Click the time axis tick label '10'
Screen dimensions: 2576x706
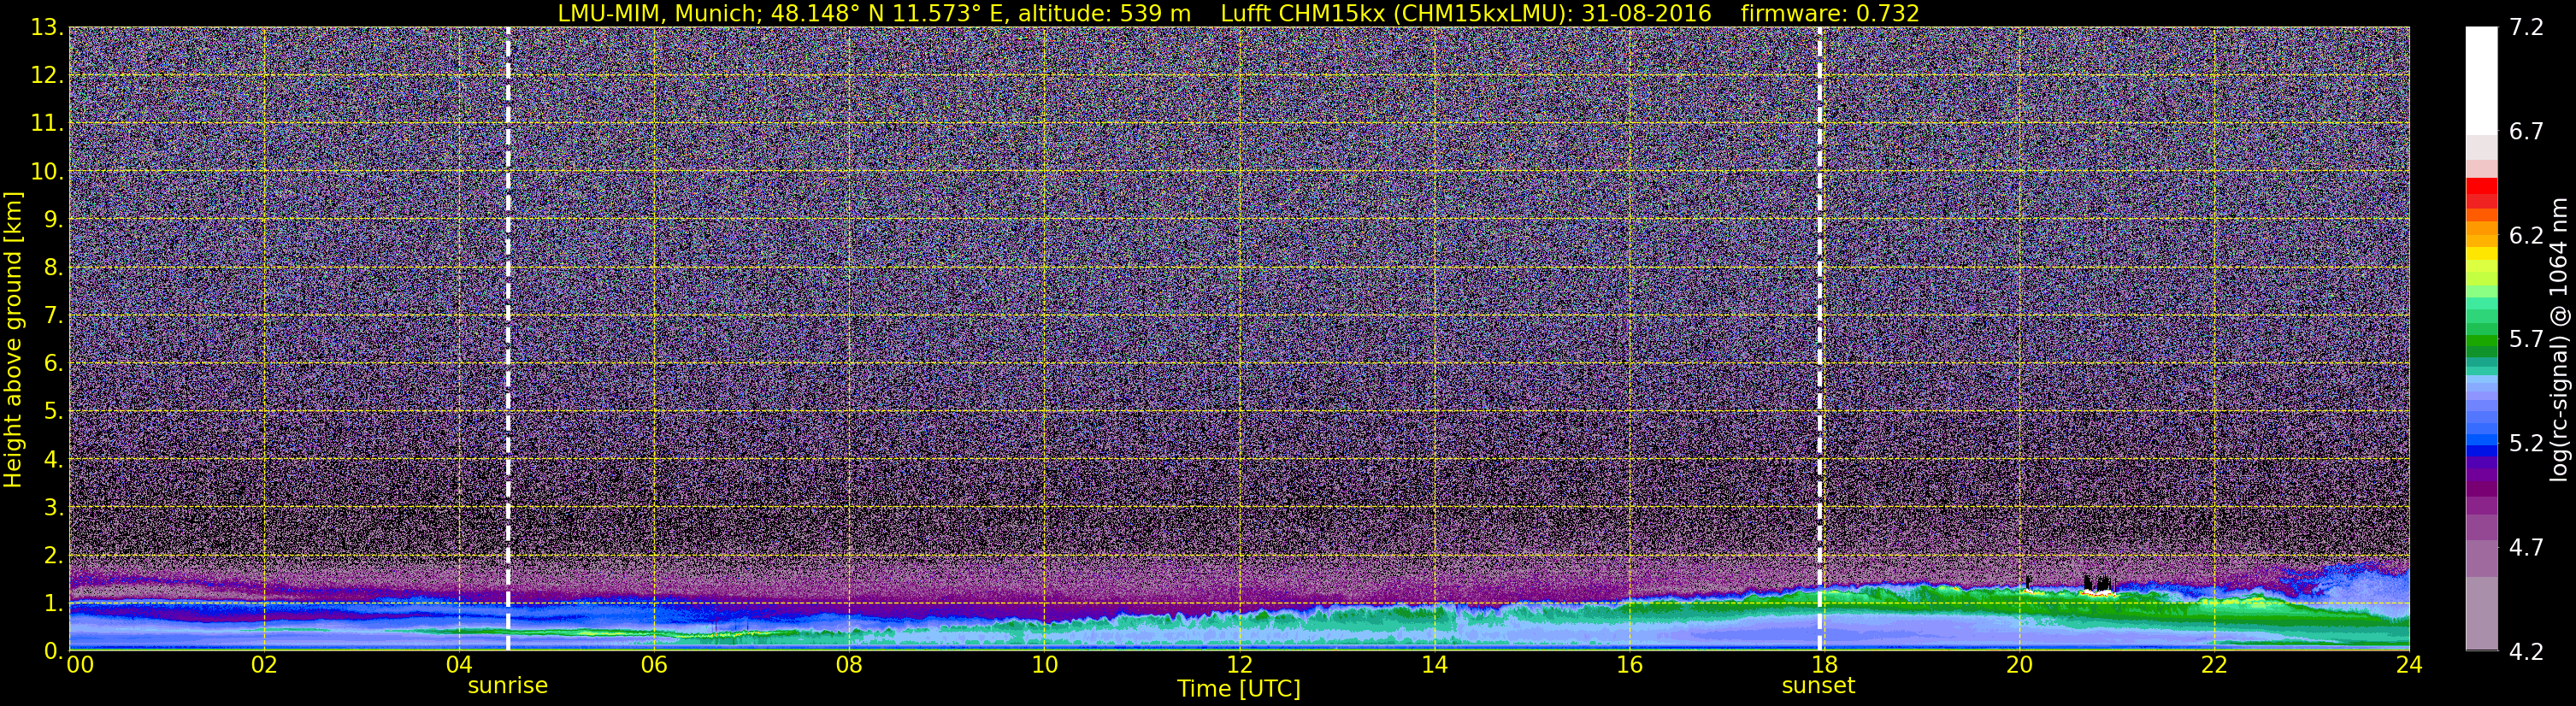[1044, 665]
